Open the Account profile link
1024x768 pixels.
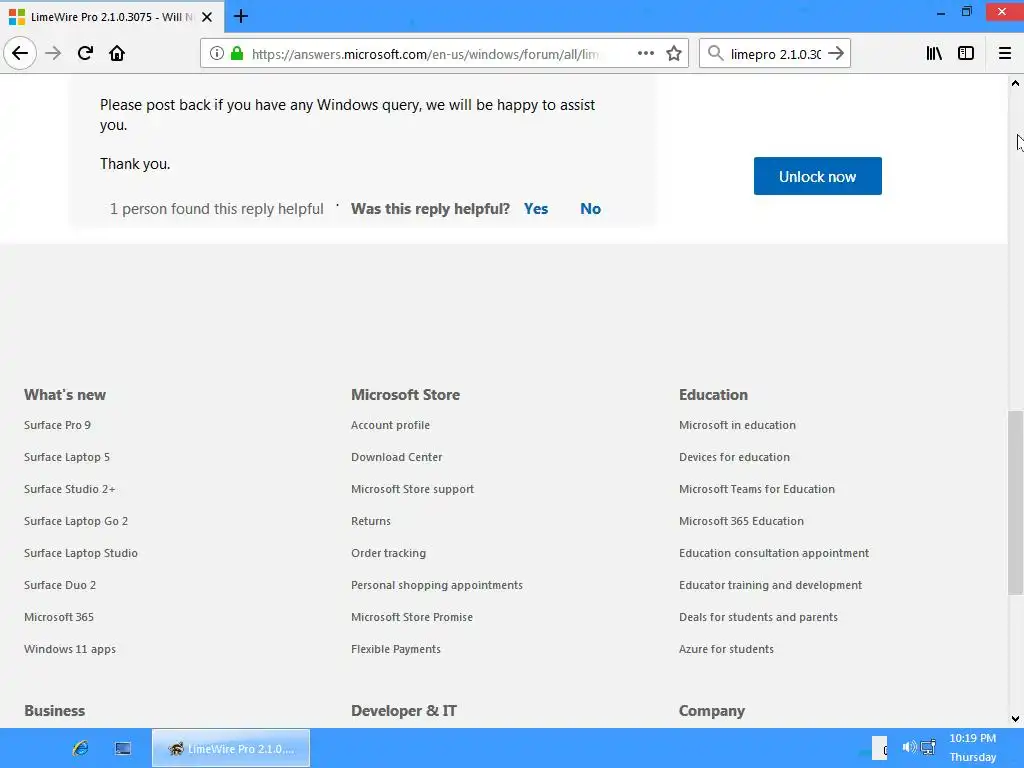coord(391,425)
